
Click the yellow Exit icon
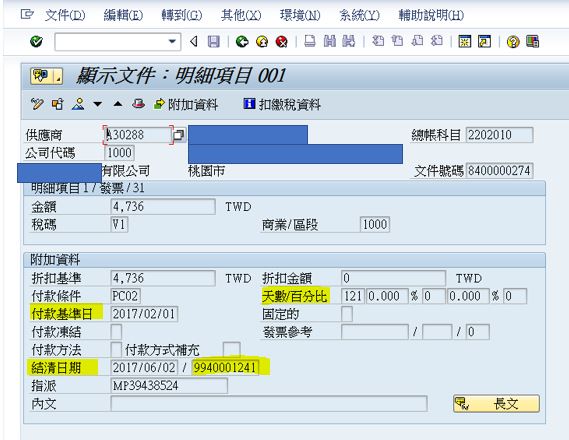[262, 42]
